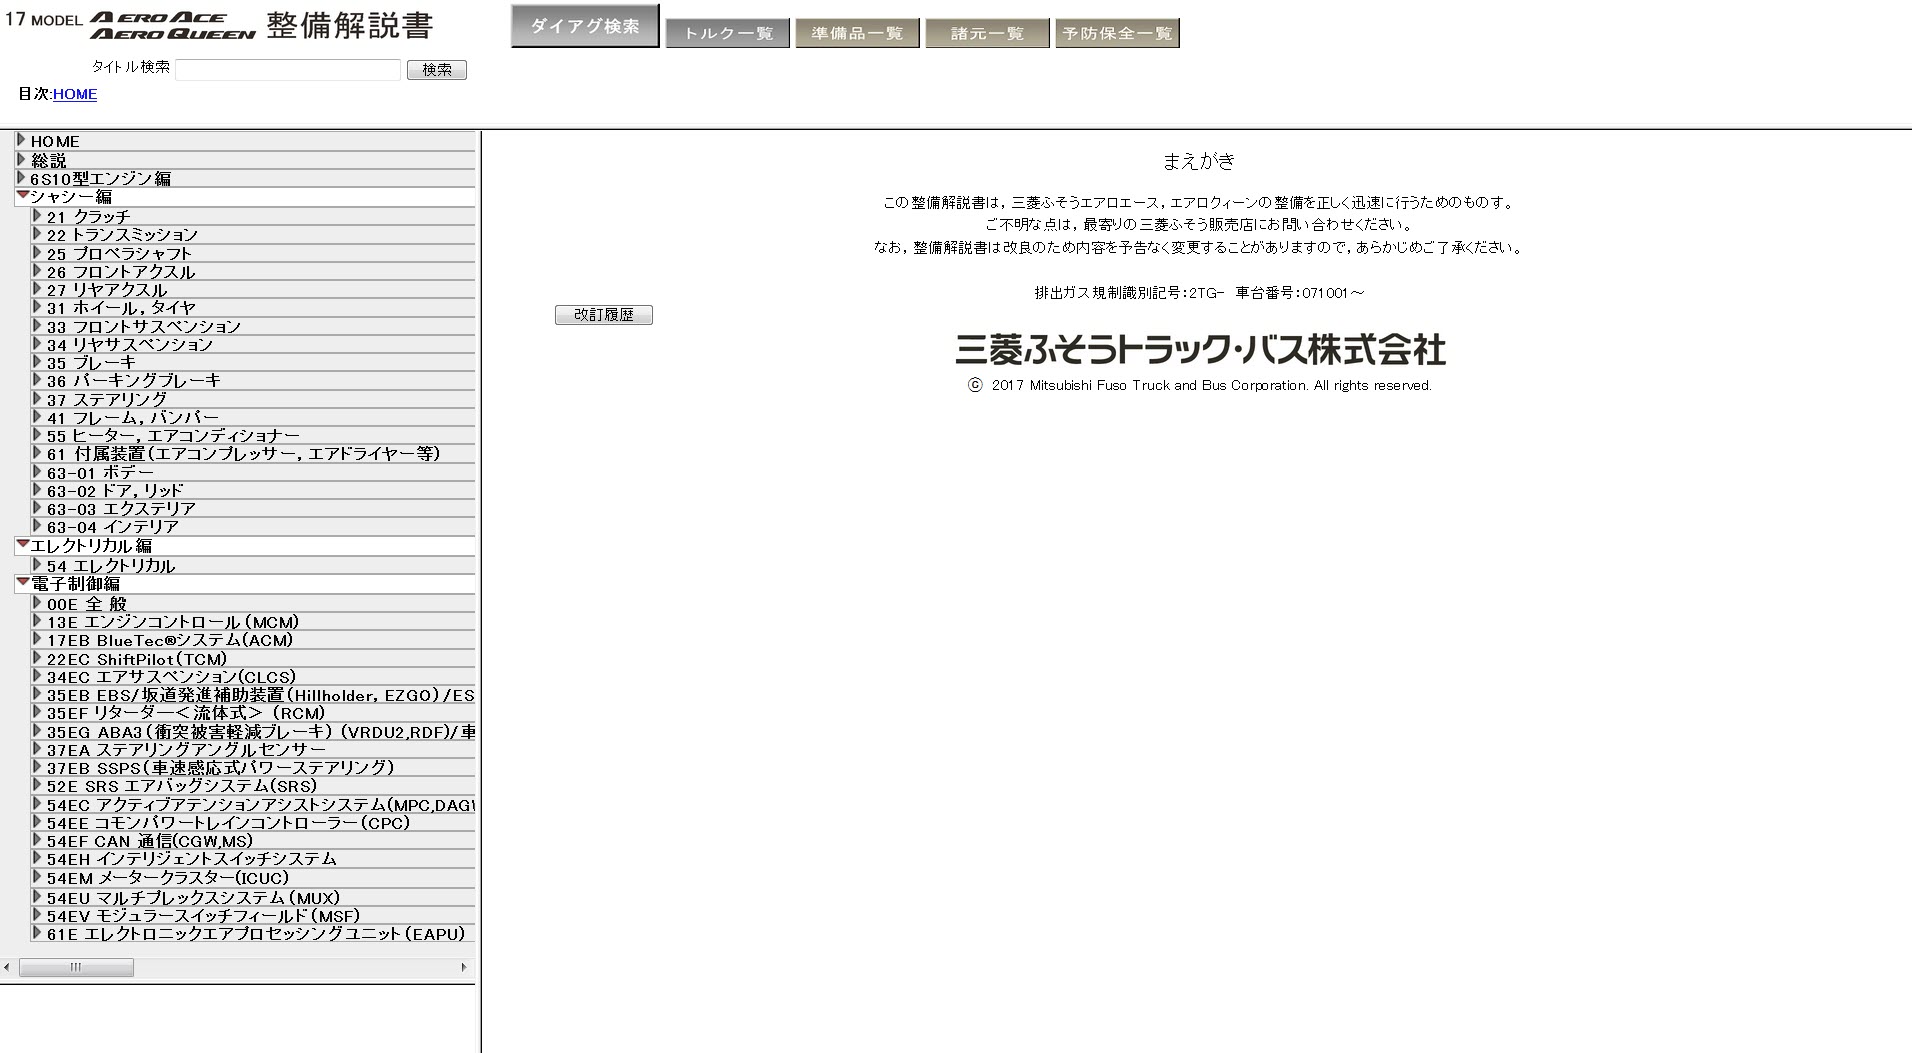Image resolution: width=1912 pixels, height=1053 pixels.
Task: Click the 検索 search button
Action: [437, 69]
